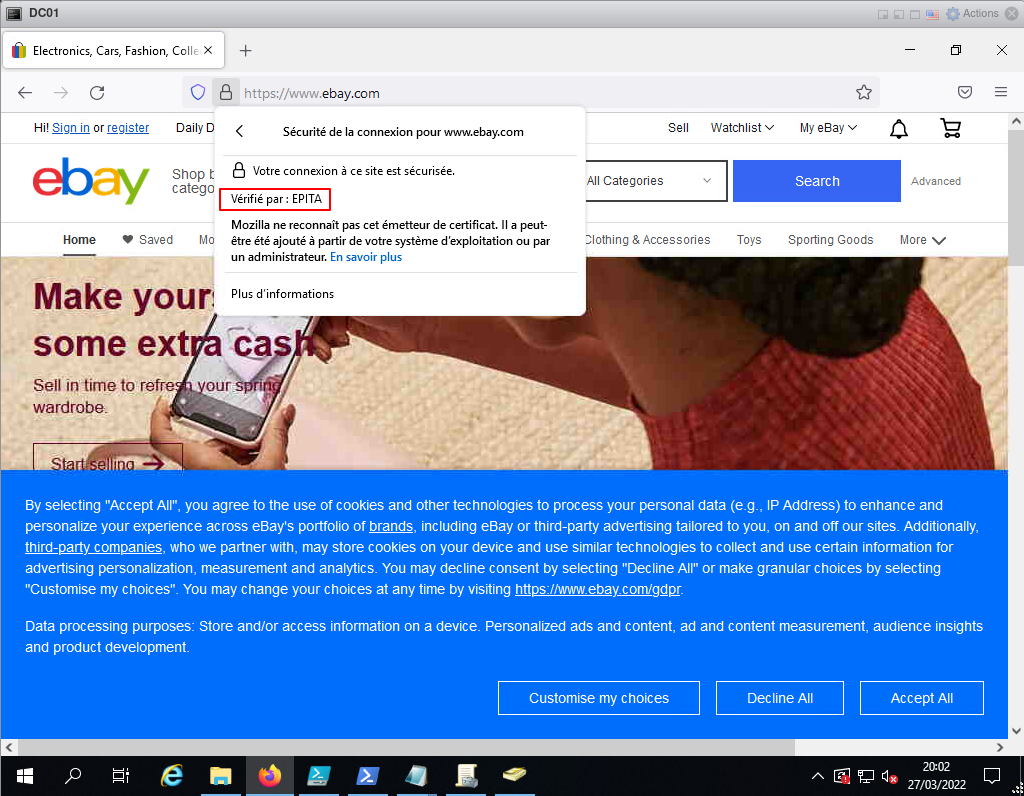Expand the My eBay dropdown
Viewport: 1024px width, 796px height.
(x=828, y=128)
